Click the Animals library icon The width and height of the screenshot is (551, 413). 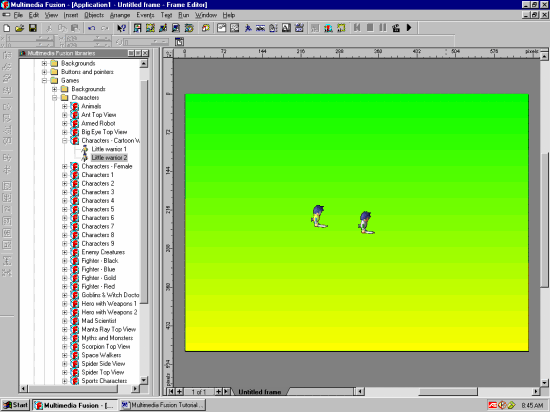(x=74, y=106)
